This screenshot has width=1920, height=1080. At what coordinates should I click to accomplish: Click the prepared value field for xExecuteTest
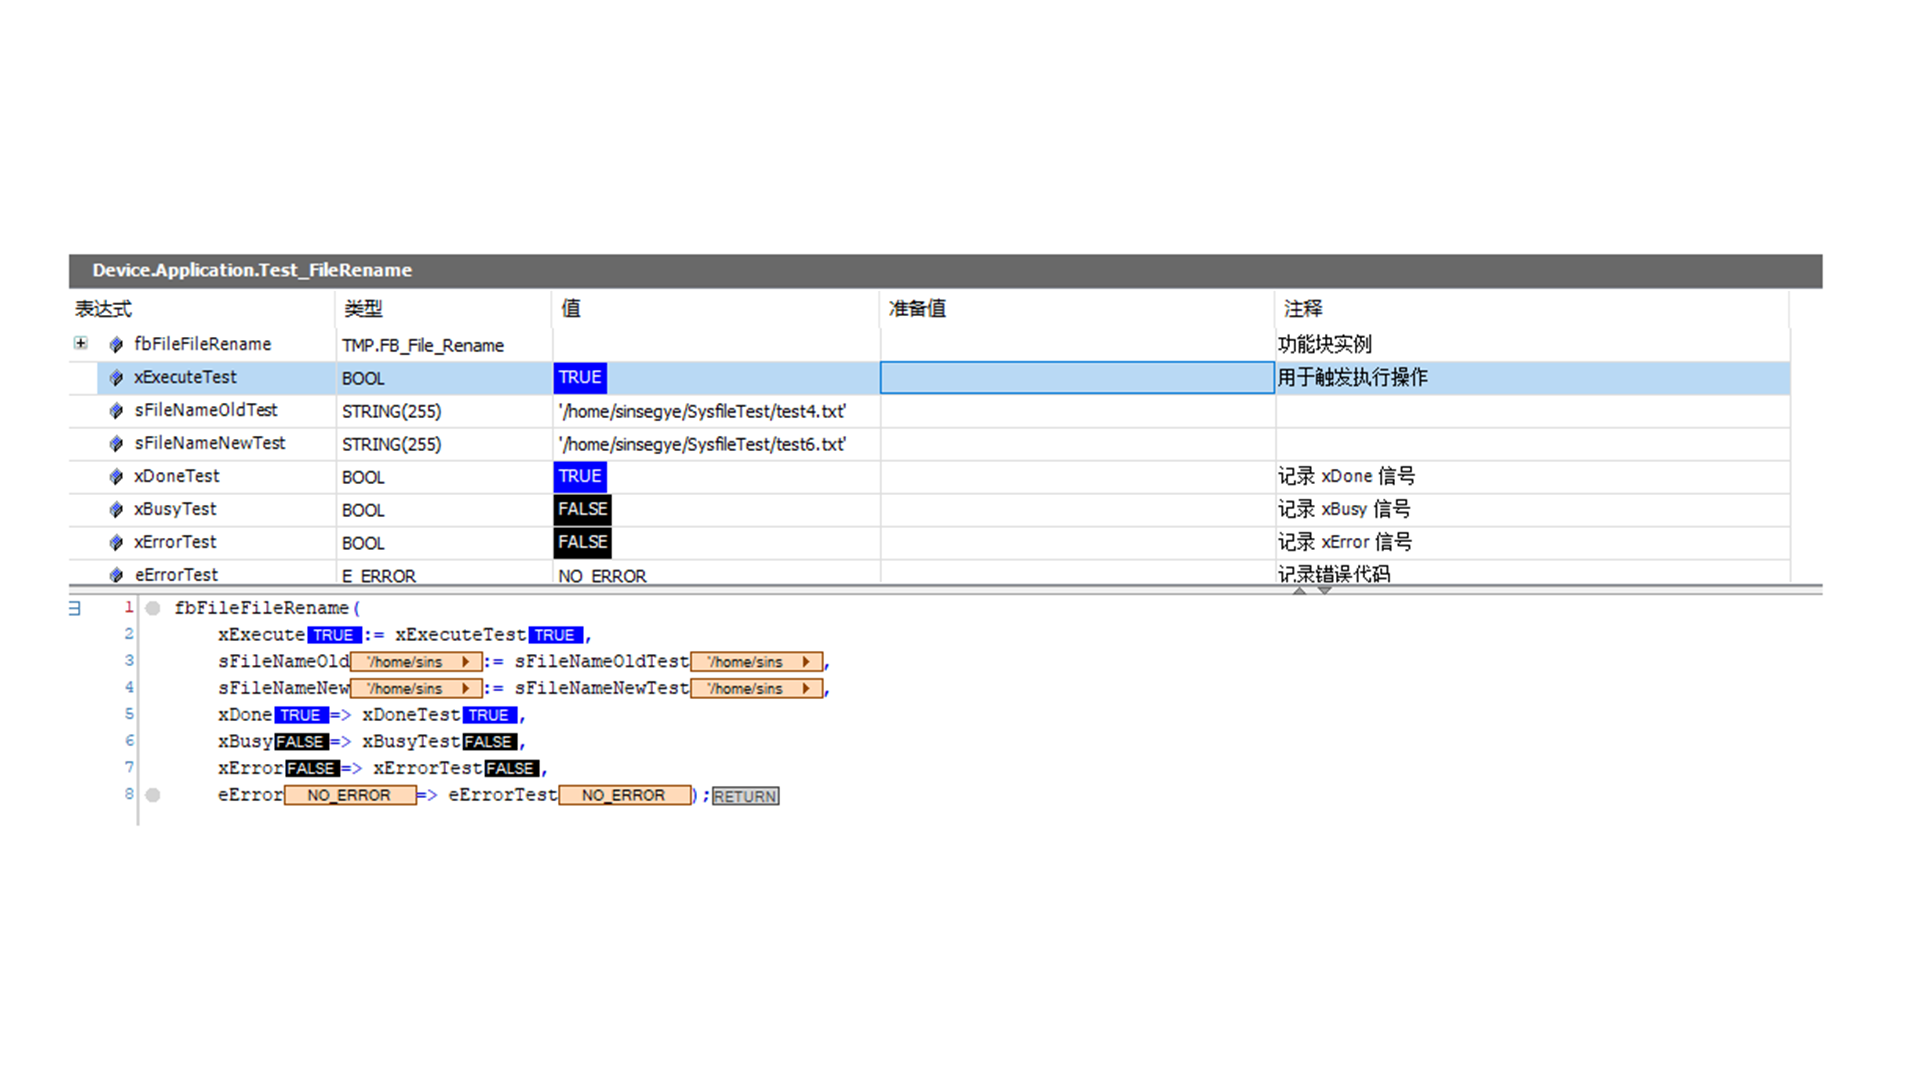[x=1077, y=377]
